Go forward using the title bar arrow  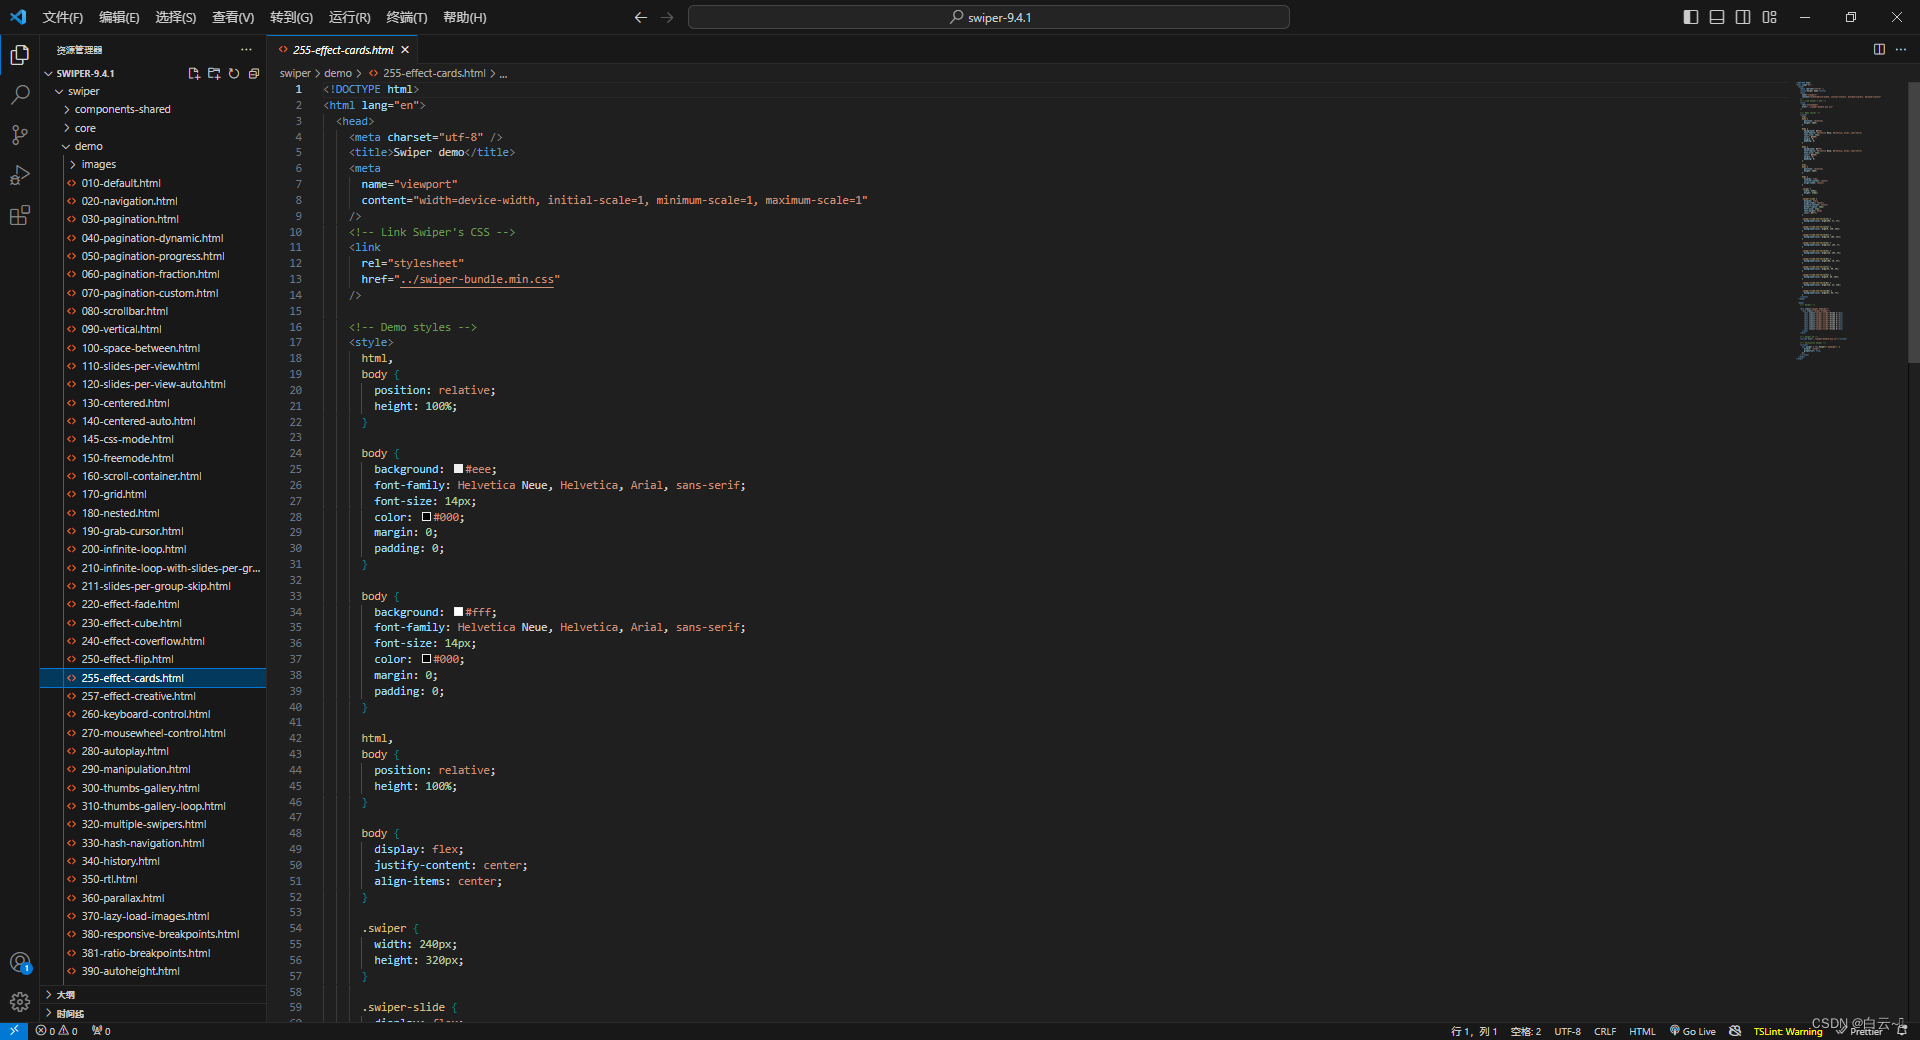pyautogui.click(x=667, y=17)
